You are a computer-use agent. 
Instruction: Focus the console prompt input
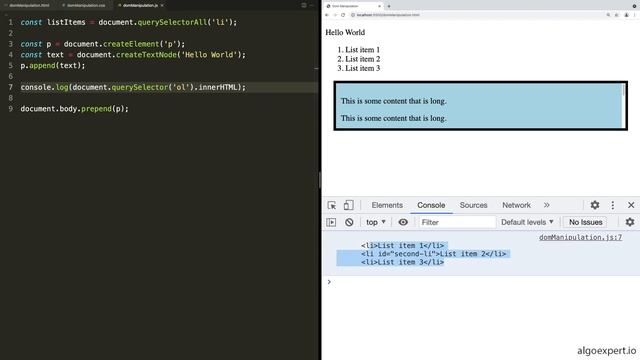click(482, 282)
